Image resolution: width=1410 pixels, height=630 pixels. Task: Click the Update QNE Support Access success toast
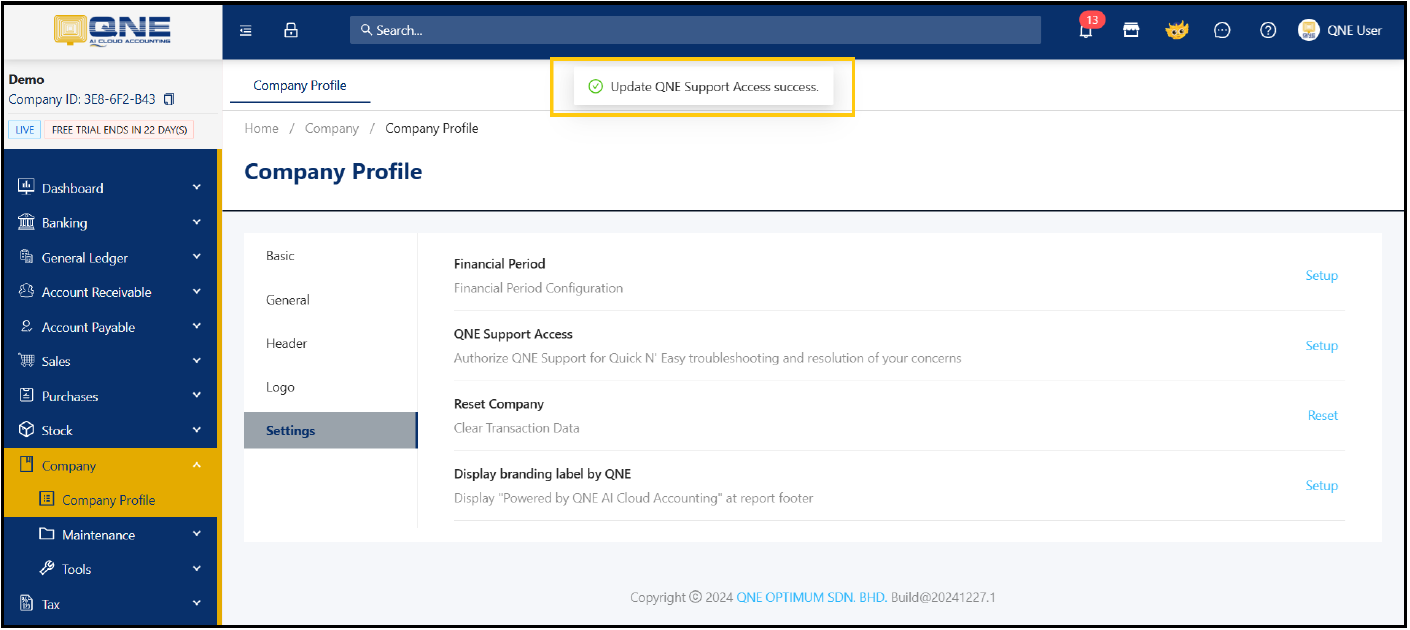click(x=704, y=87)
